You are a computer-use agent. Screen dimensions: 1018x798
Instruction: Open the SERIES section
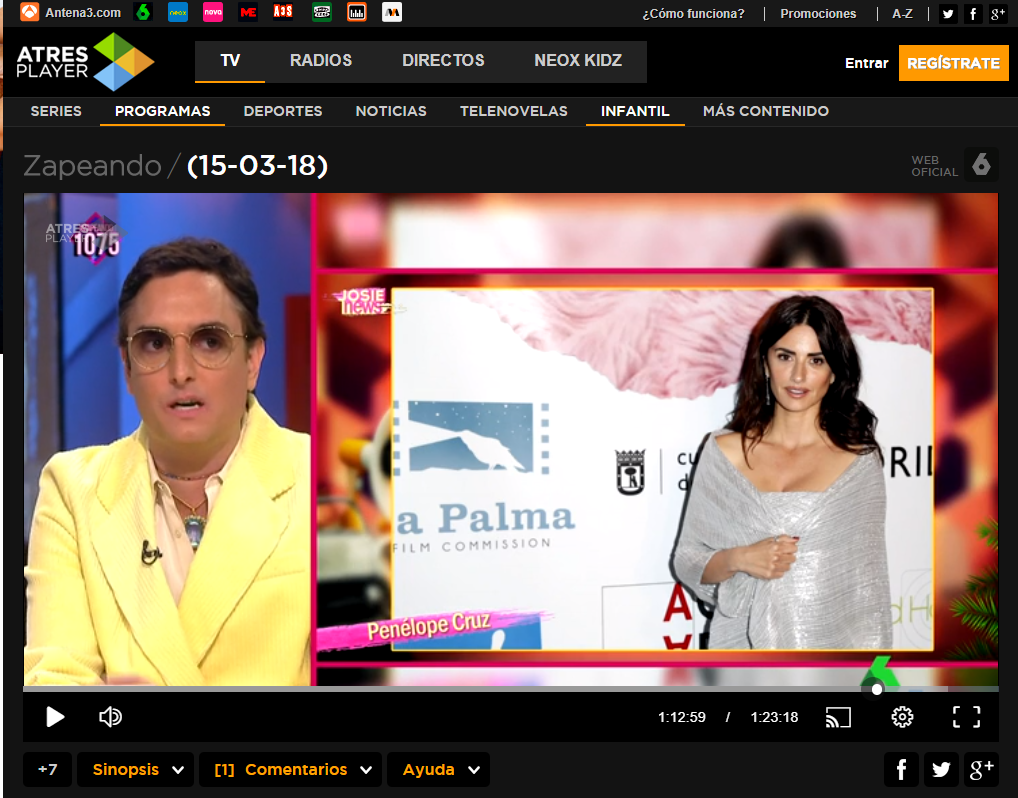click(x=56, y=111)
